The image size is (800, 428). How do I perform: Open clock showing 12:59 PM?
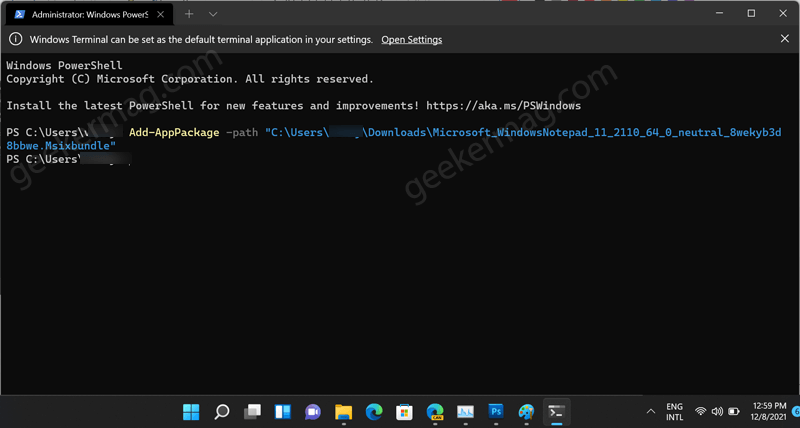coord(769,411)
